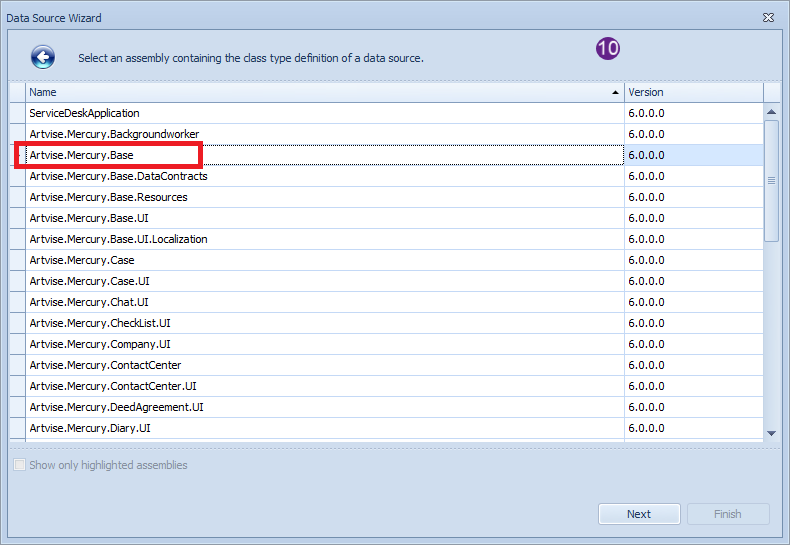Click the vertical scrollbar thumb

pyautogui.click(x=771, y=181)
